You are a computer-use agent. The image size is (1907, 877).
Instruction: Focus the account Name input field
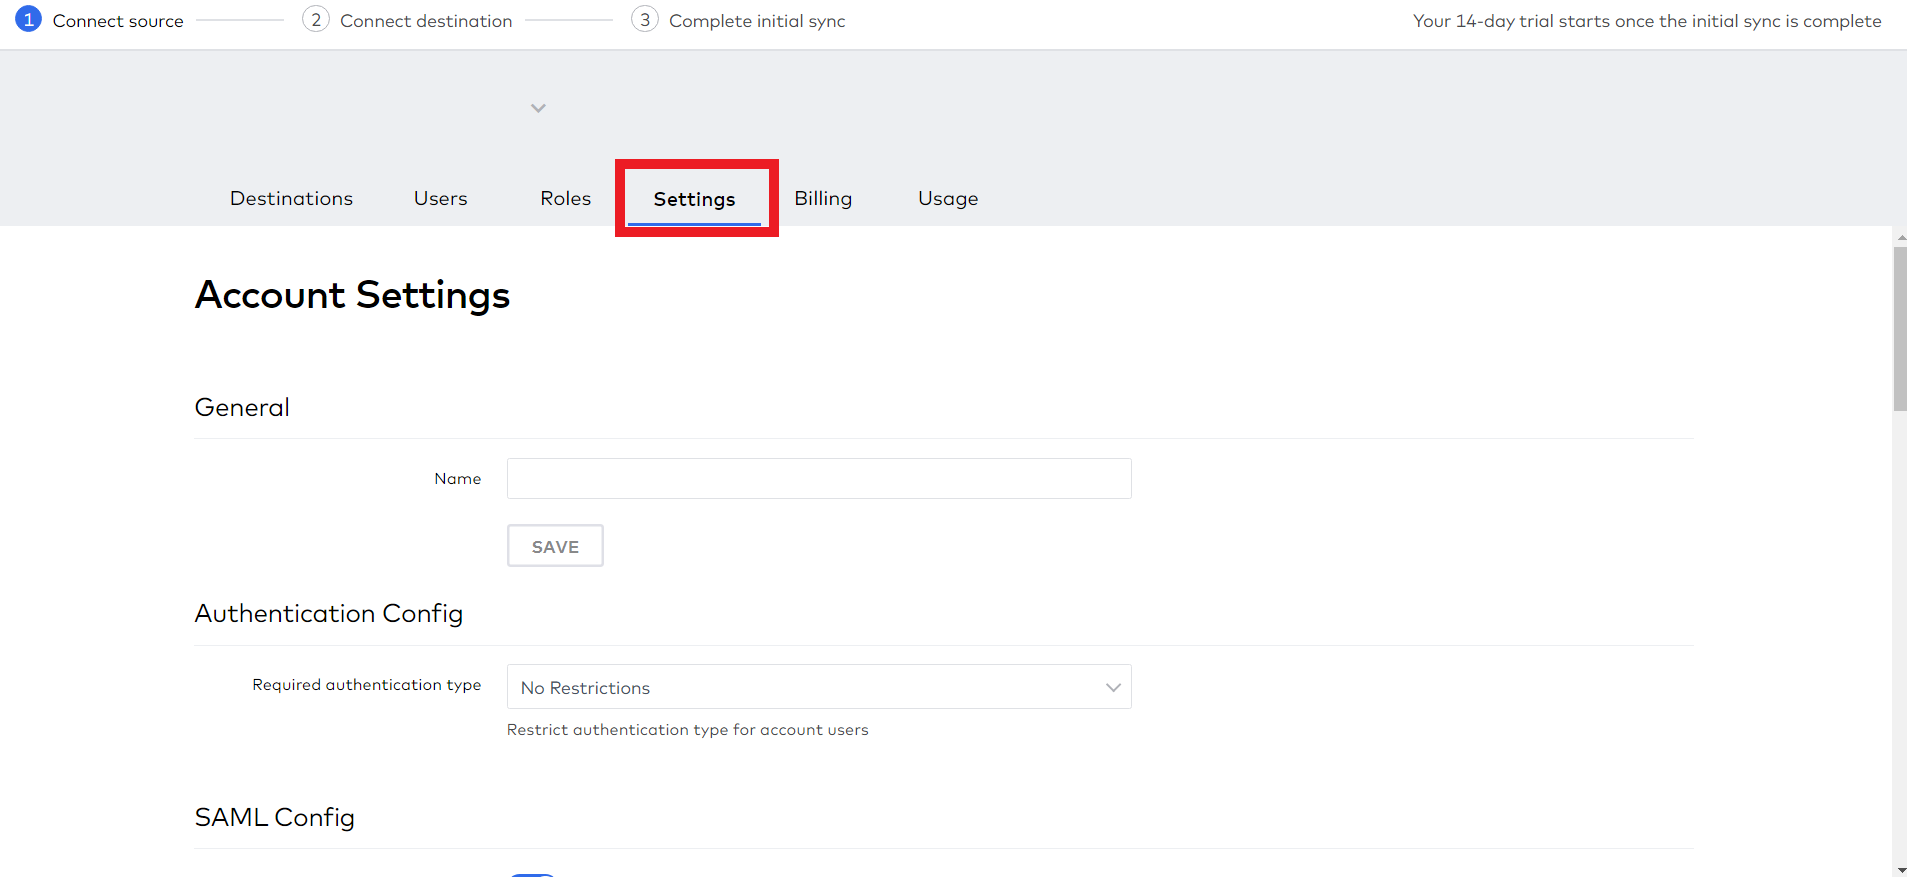click(x=818, y=479)
